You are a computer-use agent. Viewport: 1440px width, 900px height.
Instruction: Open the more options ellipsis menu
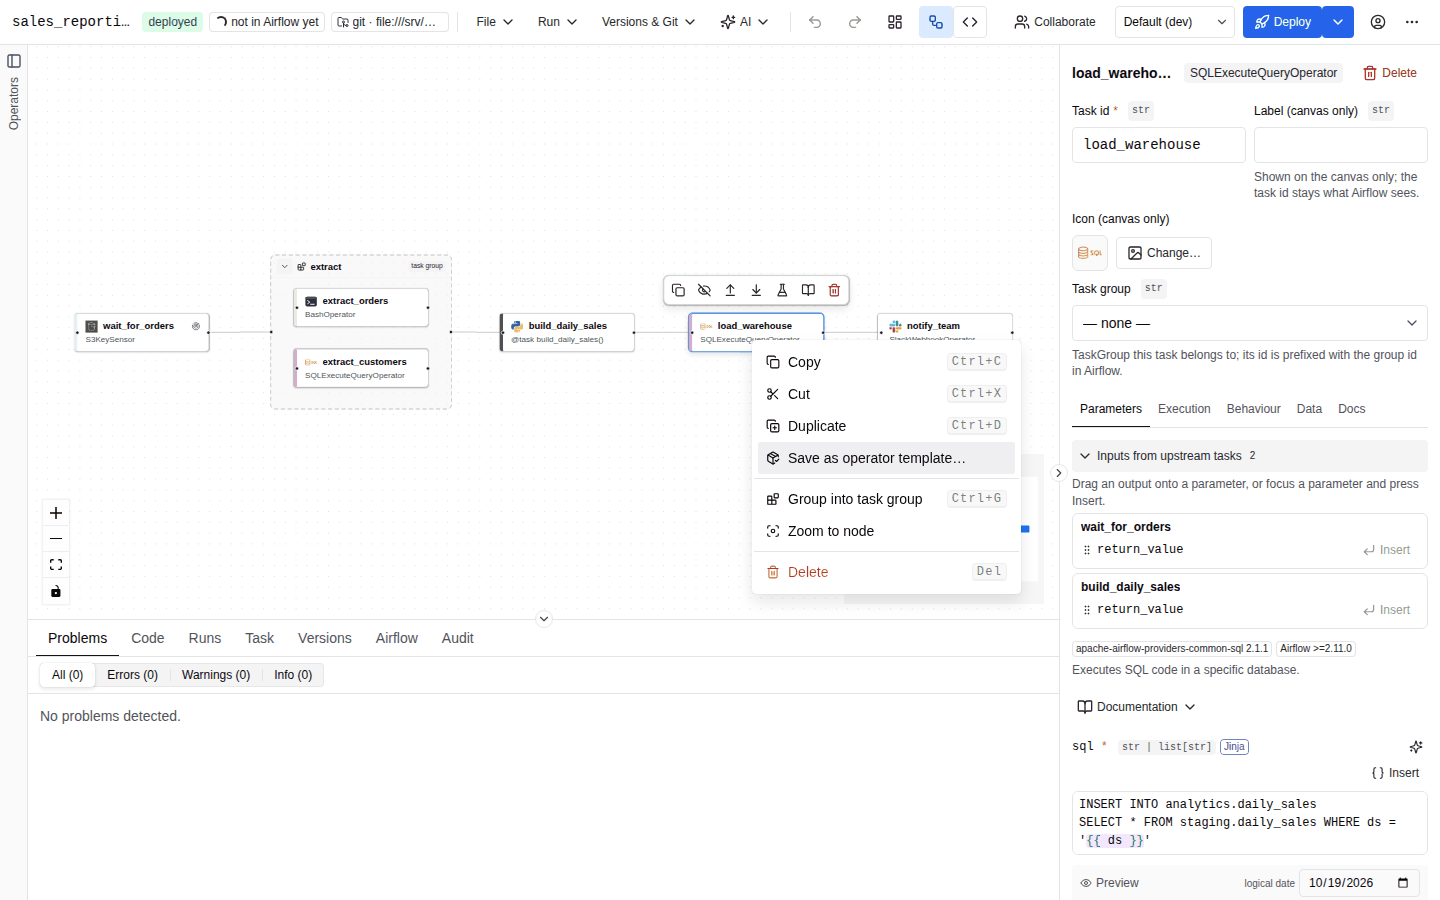(x=1412, y=22)
